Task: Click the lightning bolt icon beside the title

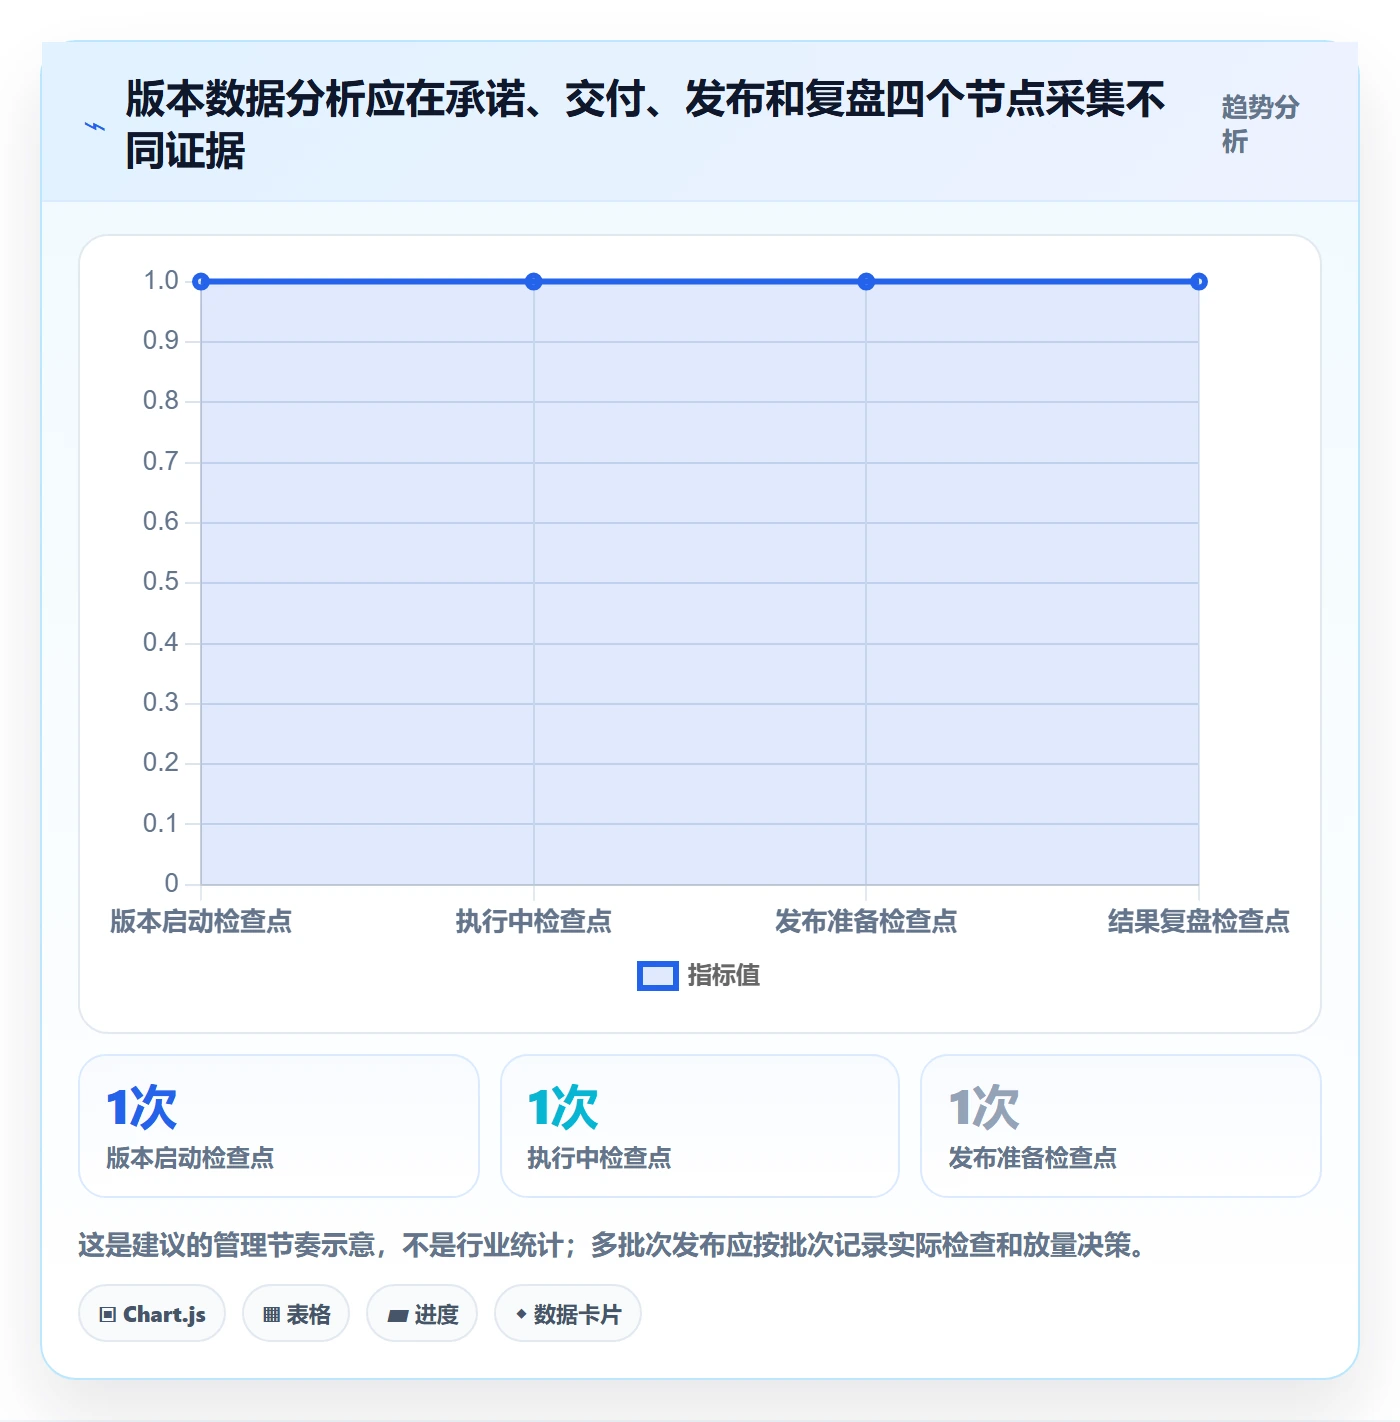Action: pyautogui.click(x=95, y=126)
